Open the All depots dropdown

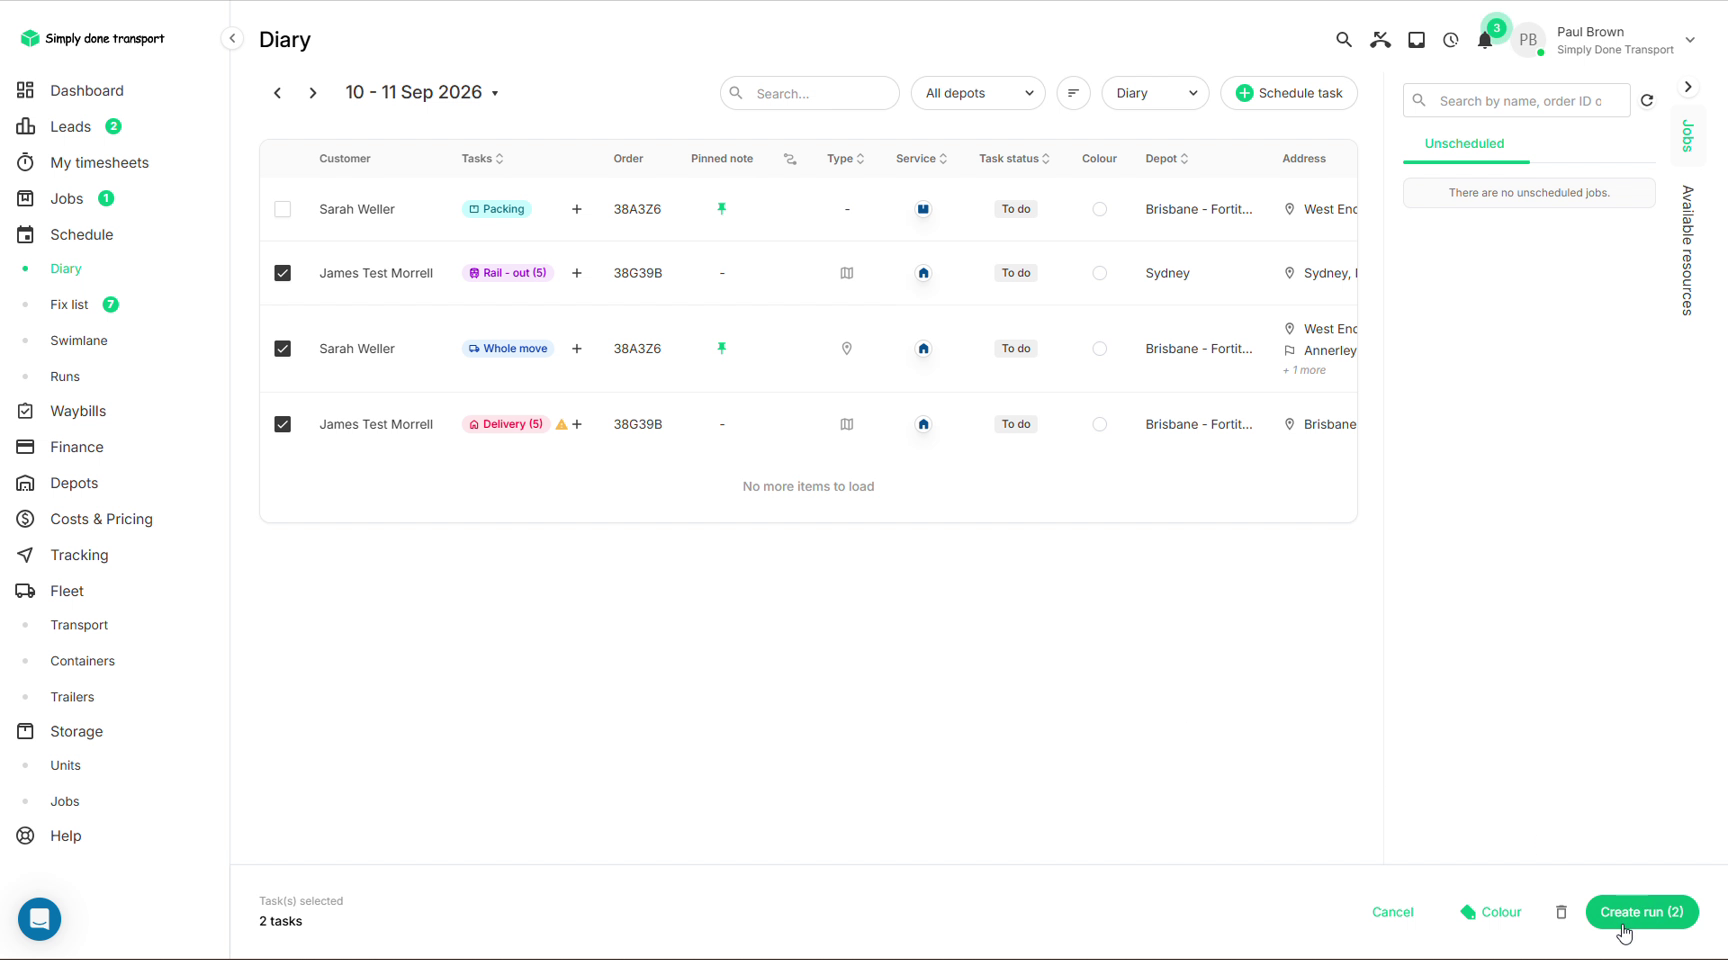click(x=978, y=93)
